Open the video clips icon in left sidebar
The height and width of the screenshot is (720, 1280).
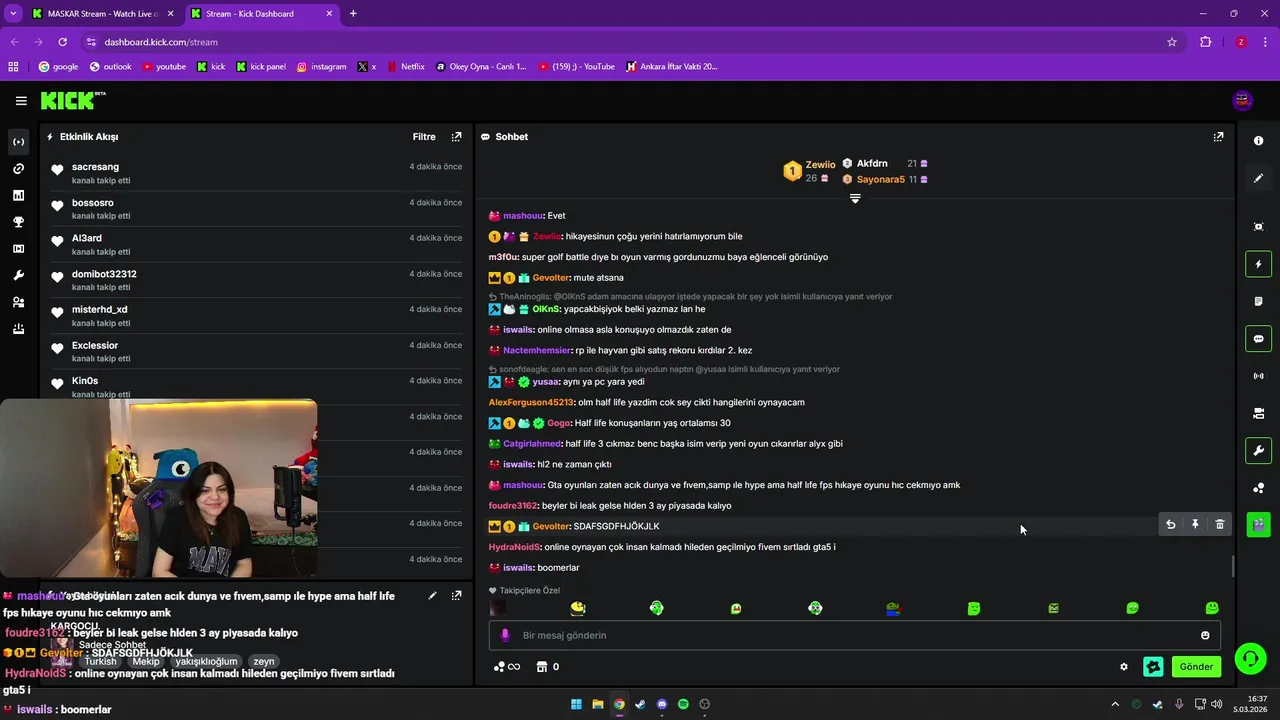pyautogui.click(x=18, y=249)
